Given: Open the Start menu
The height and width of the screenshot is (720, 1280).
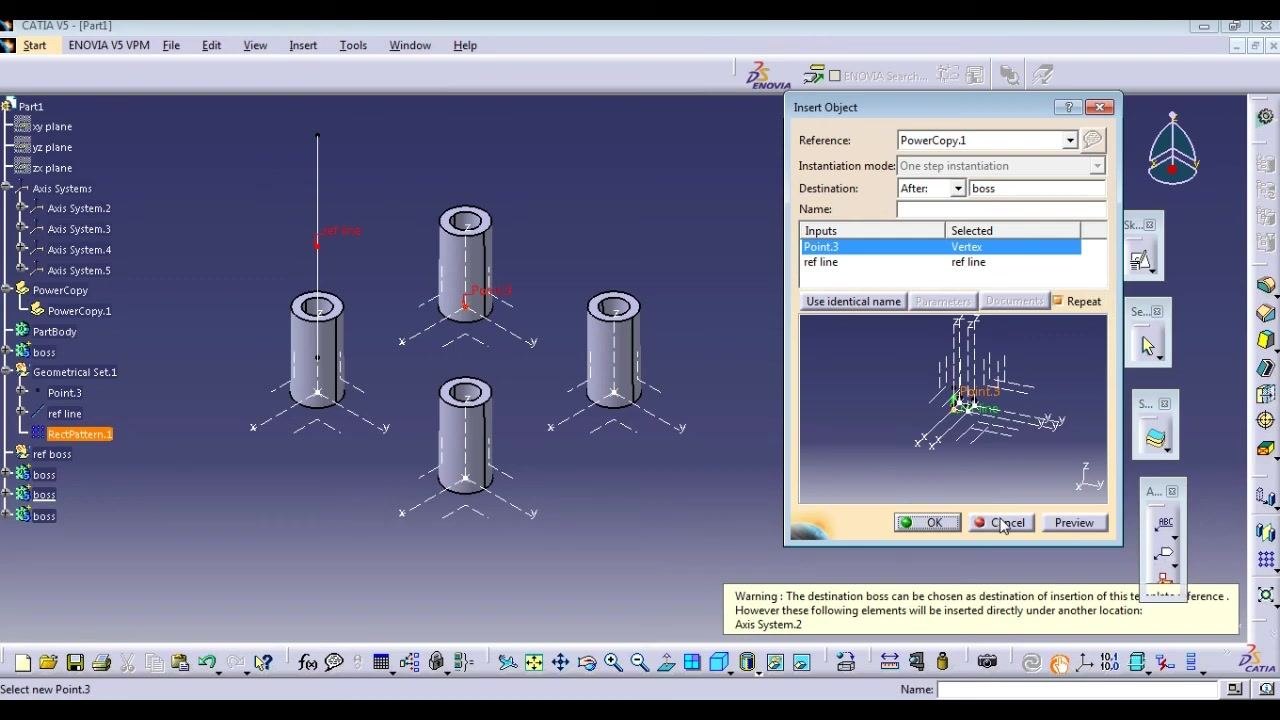Looking at the screenshot, I should pyautogui.click(x=35, y=45).
